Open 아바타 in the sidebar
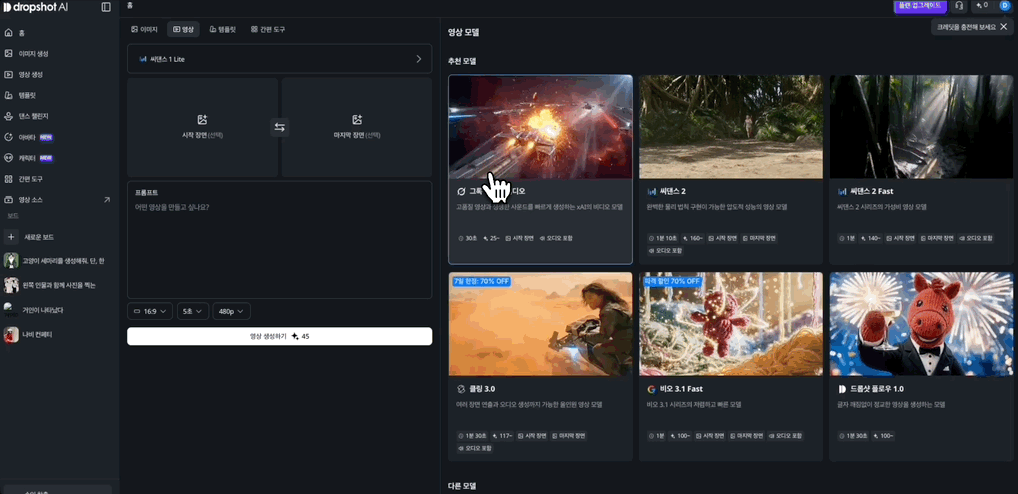This screenshot has height=494, width=1018. (27, 137)
